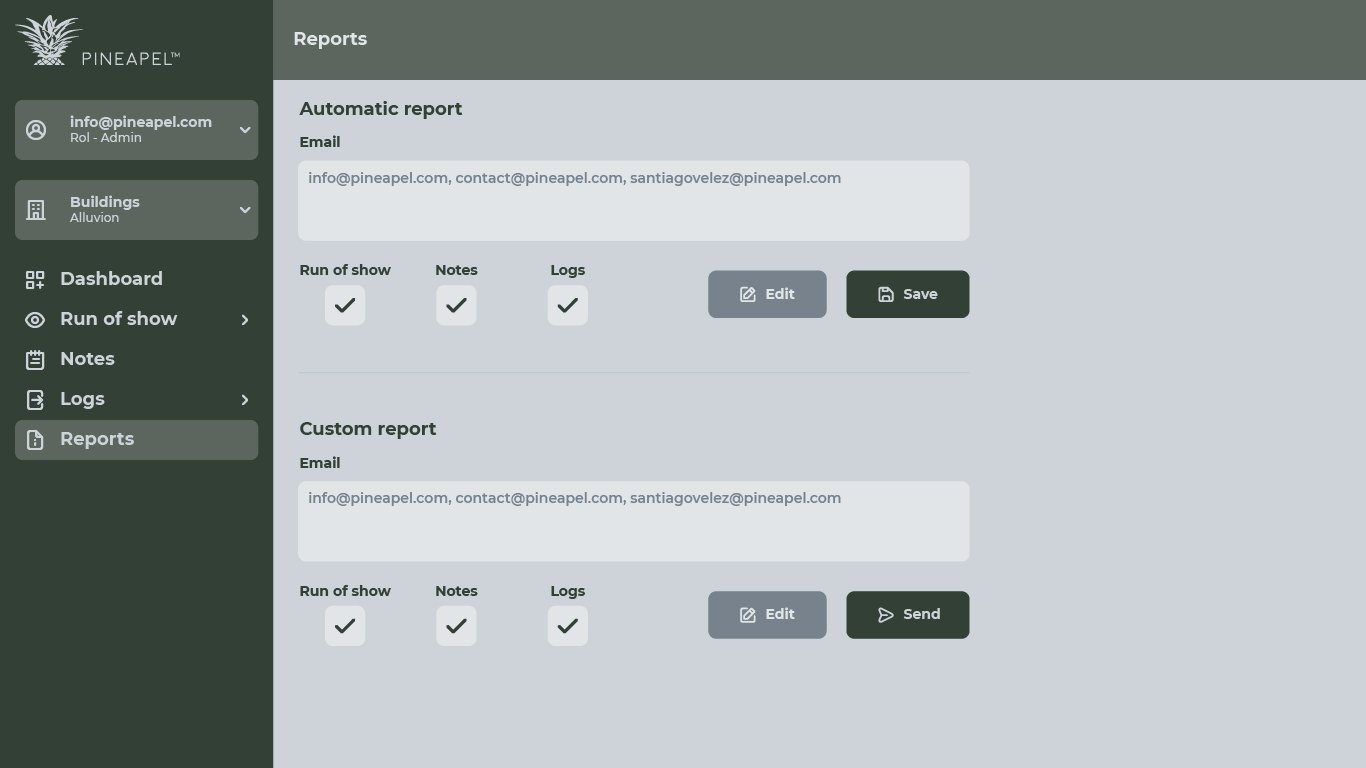
Task: Expand the Run of show submenu arrow
Action: [245, 320]
